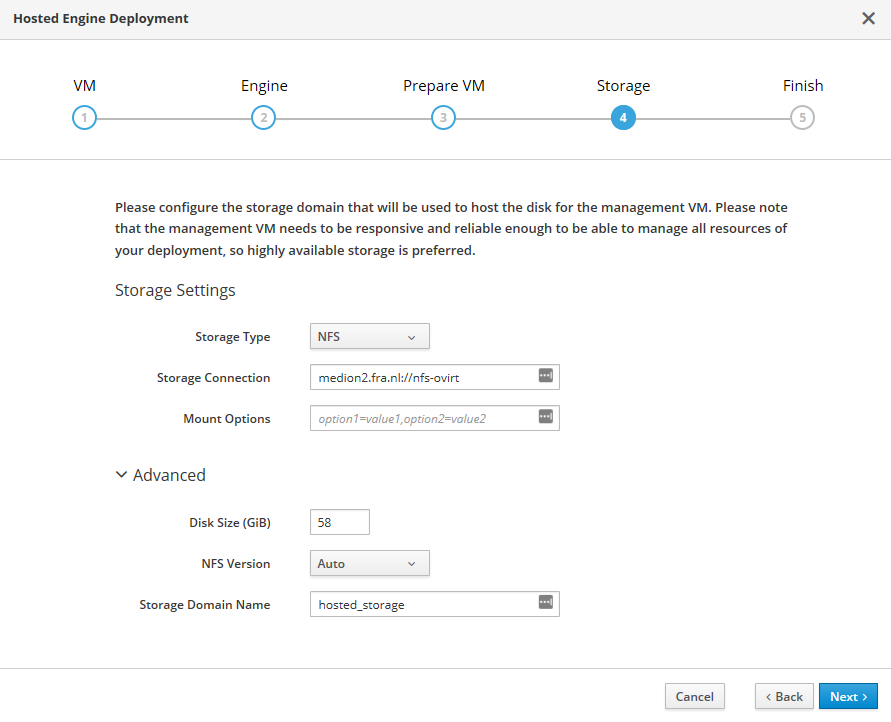The width and height of the screenshot is (891, 722).
Task: Open the NFS Version Auto dropdown
Action: click(x=369, y=564)
